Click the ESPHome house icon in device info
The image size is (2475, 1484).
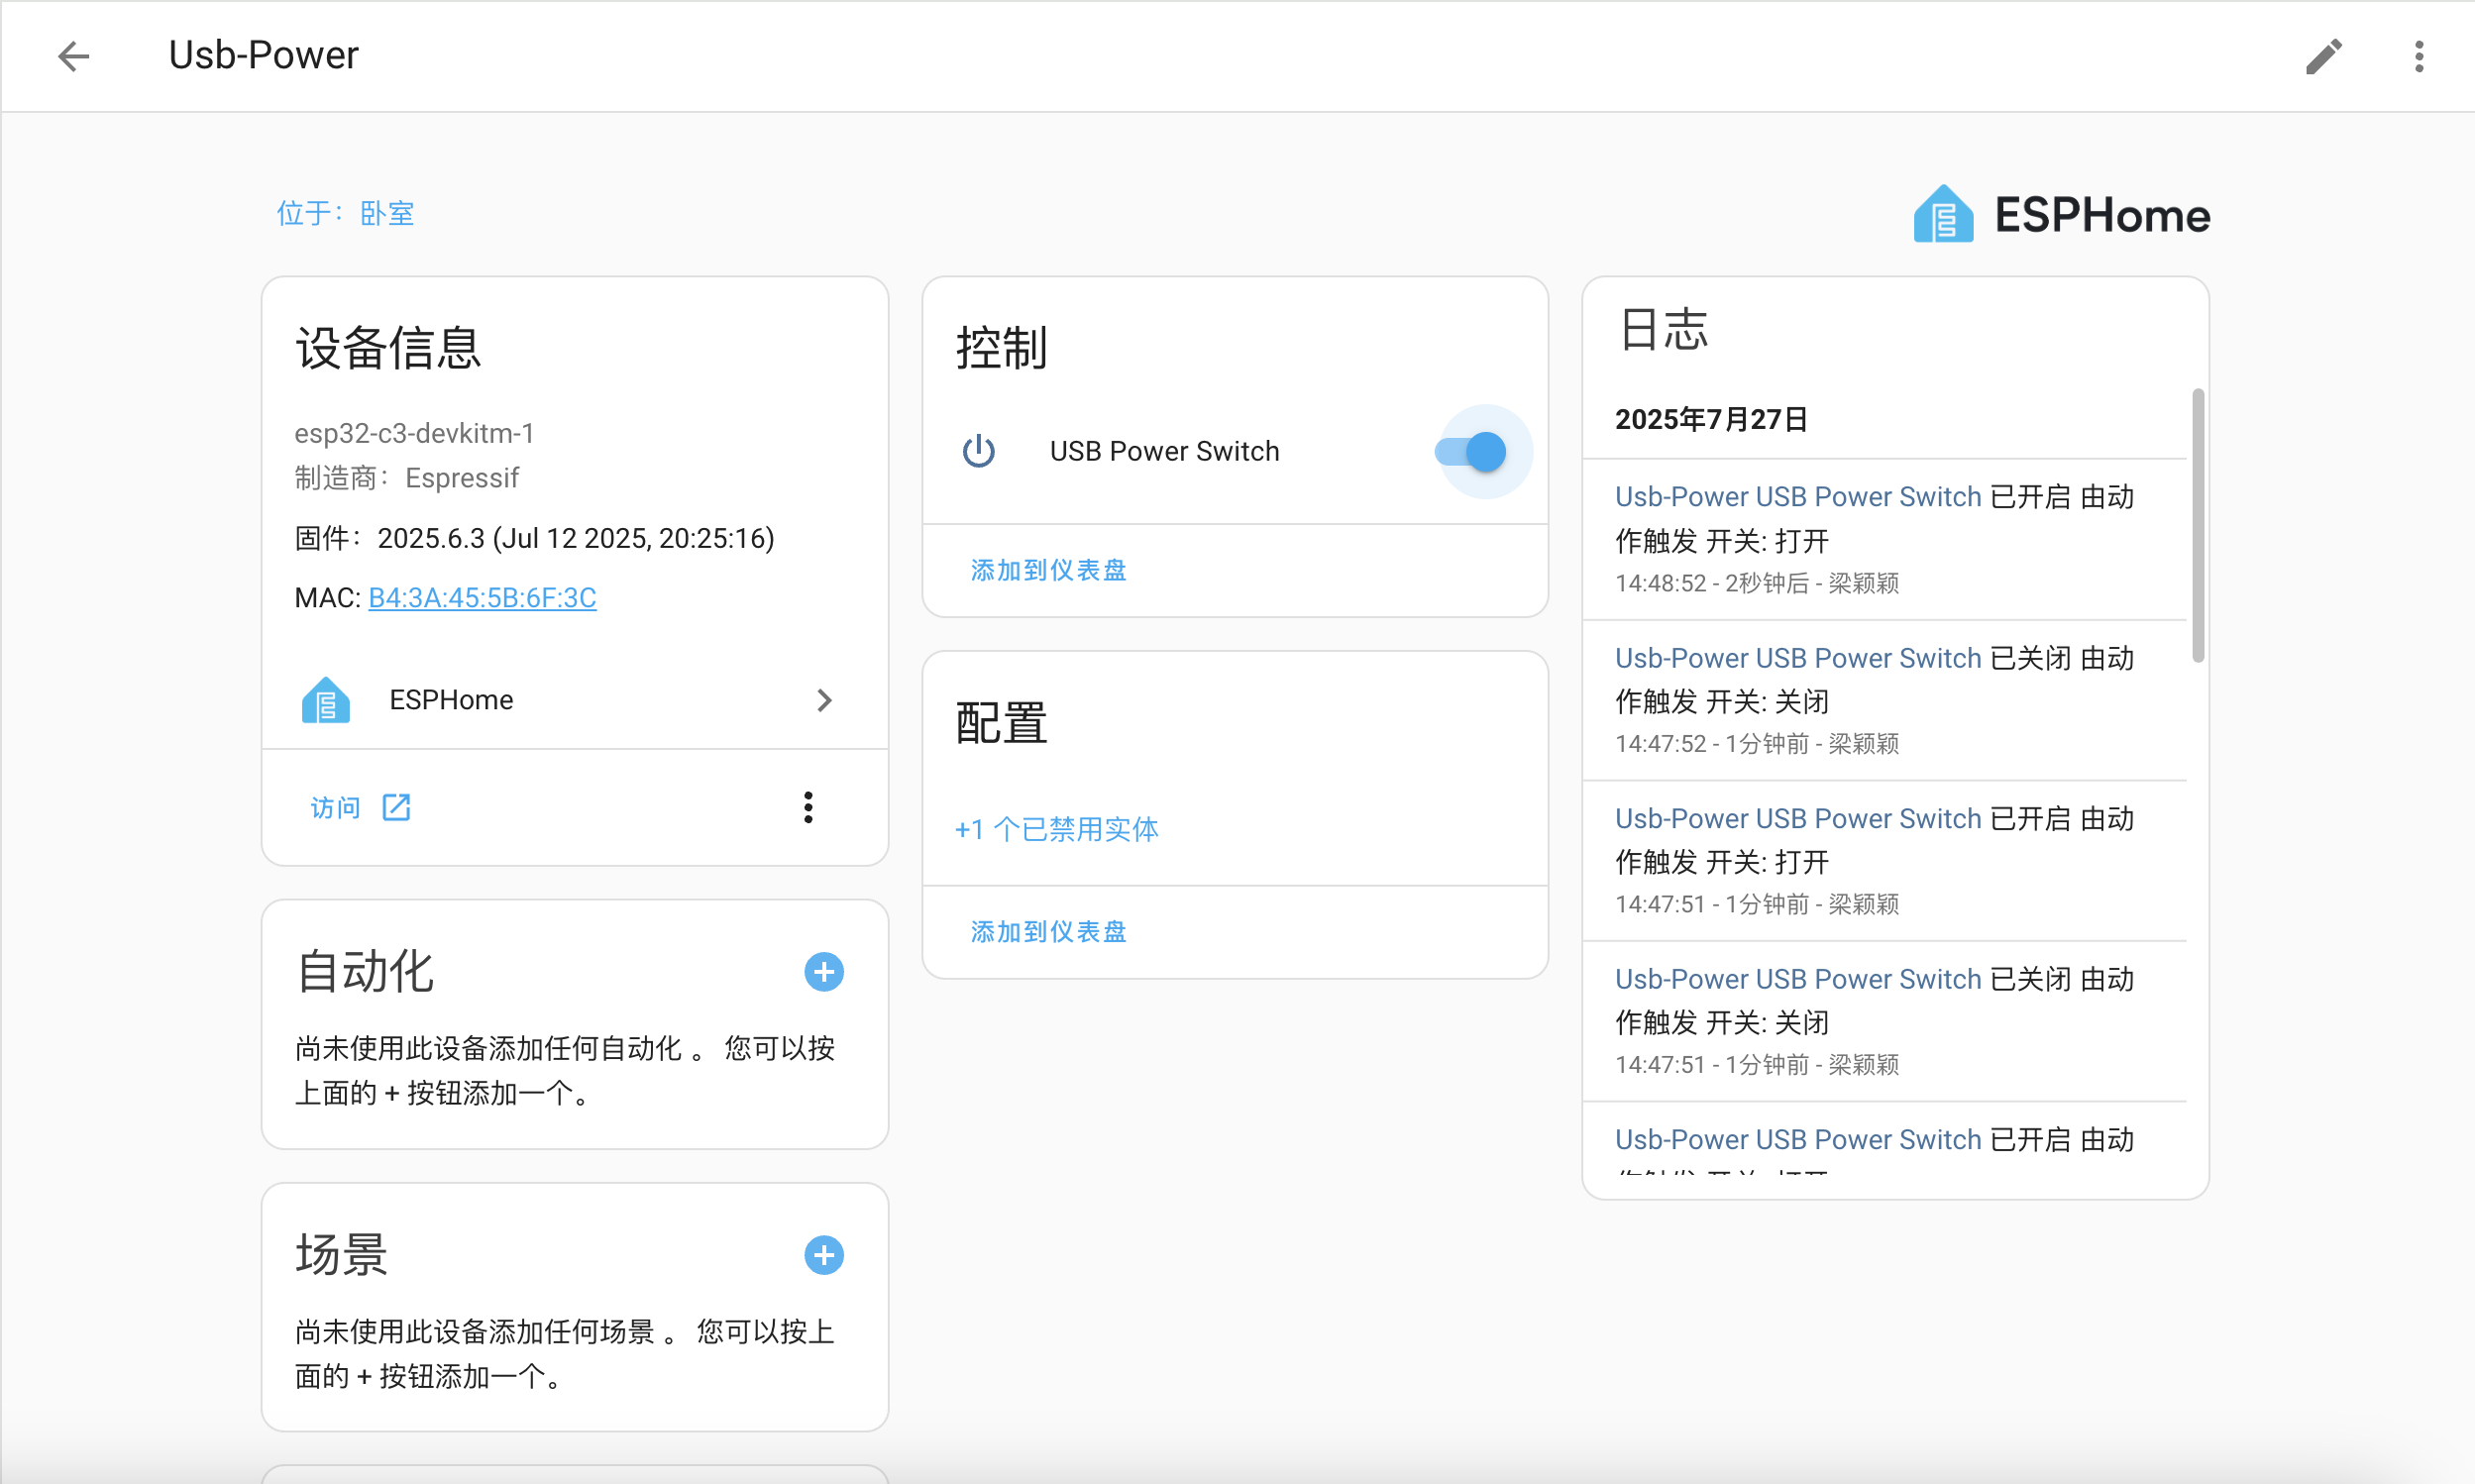click(326, 700)
